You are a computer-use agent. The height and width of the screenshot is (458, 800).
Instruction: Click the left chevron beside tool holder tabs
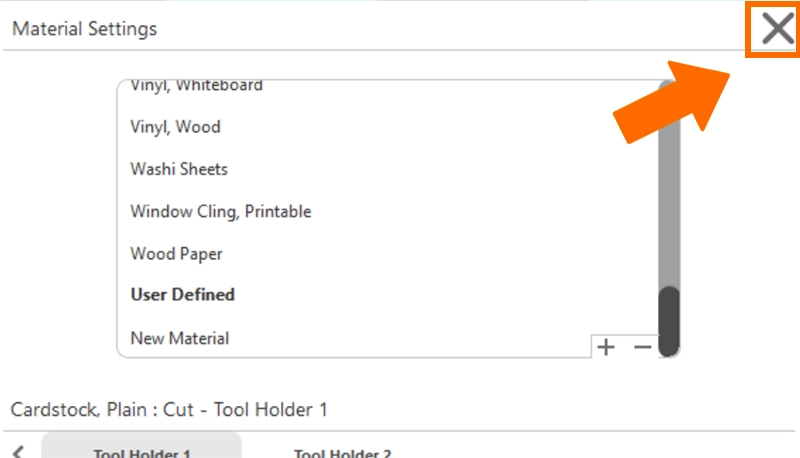coord(18,452)
